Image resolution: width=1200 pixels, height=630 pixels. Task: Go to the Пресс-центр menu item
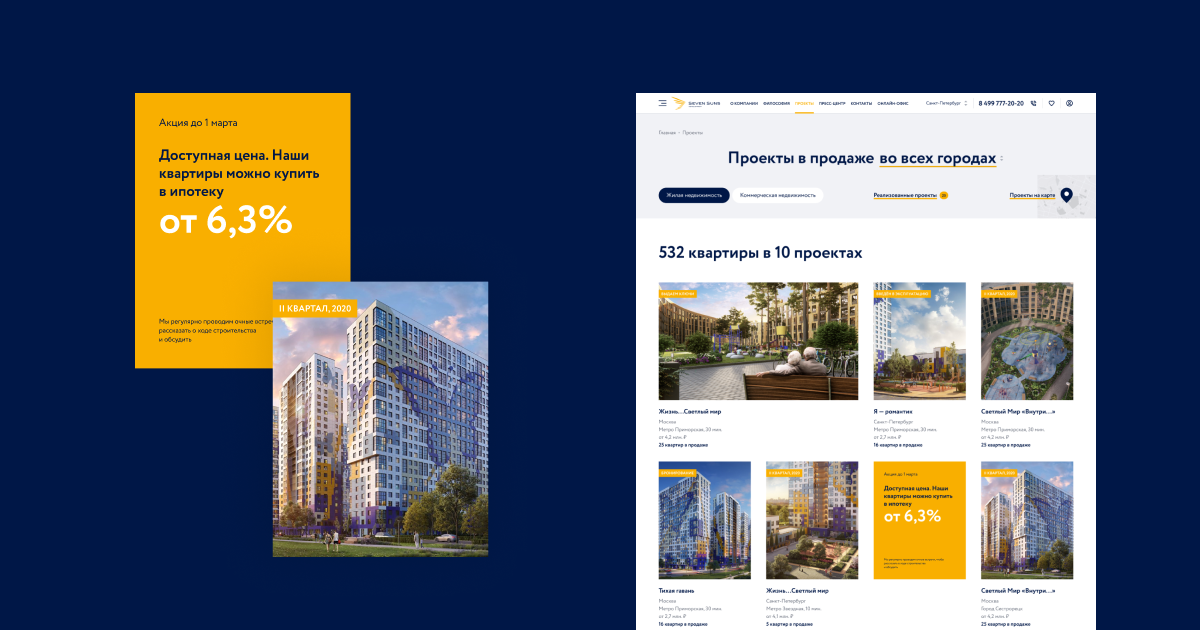[x=832, y=103]
